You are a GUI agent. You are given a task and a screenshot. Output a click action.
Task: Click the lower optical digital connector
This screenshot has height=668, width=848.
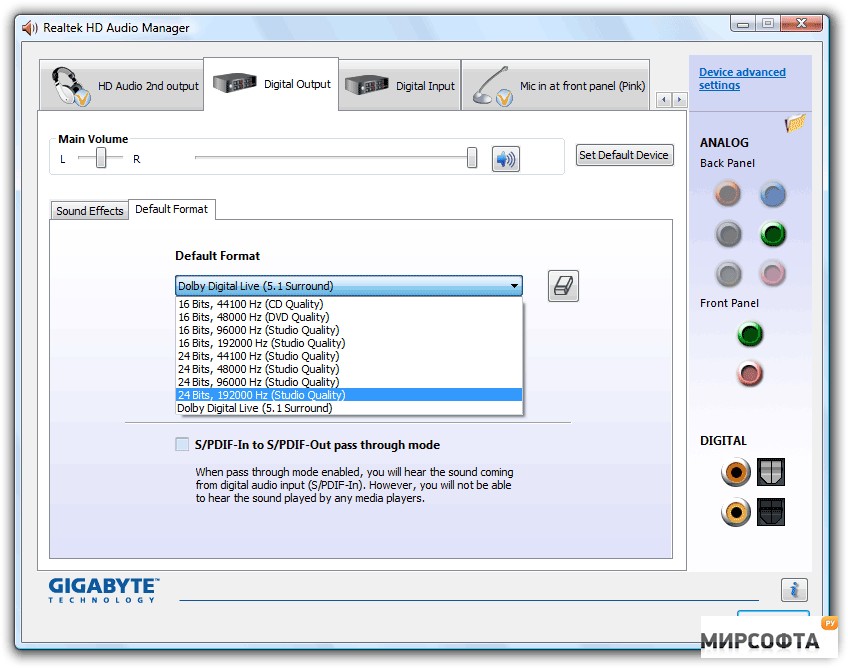coord(771,512)
